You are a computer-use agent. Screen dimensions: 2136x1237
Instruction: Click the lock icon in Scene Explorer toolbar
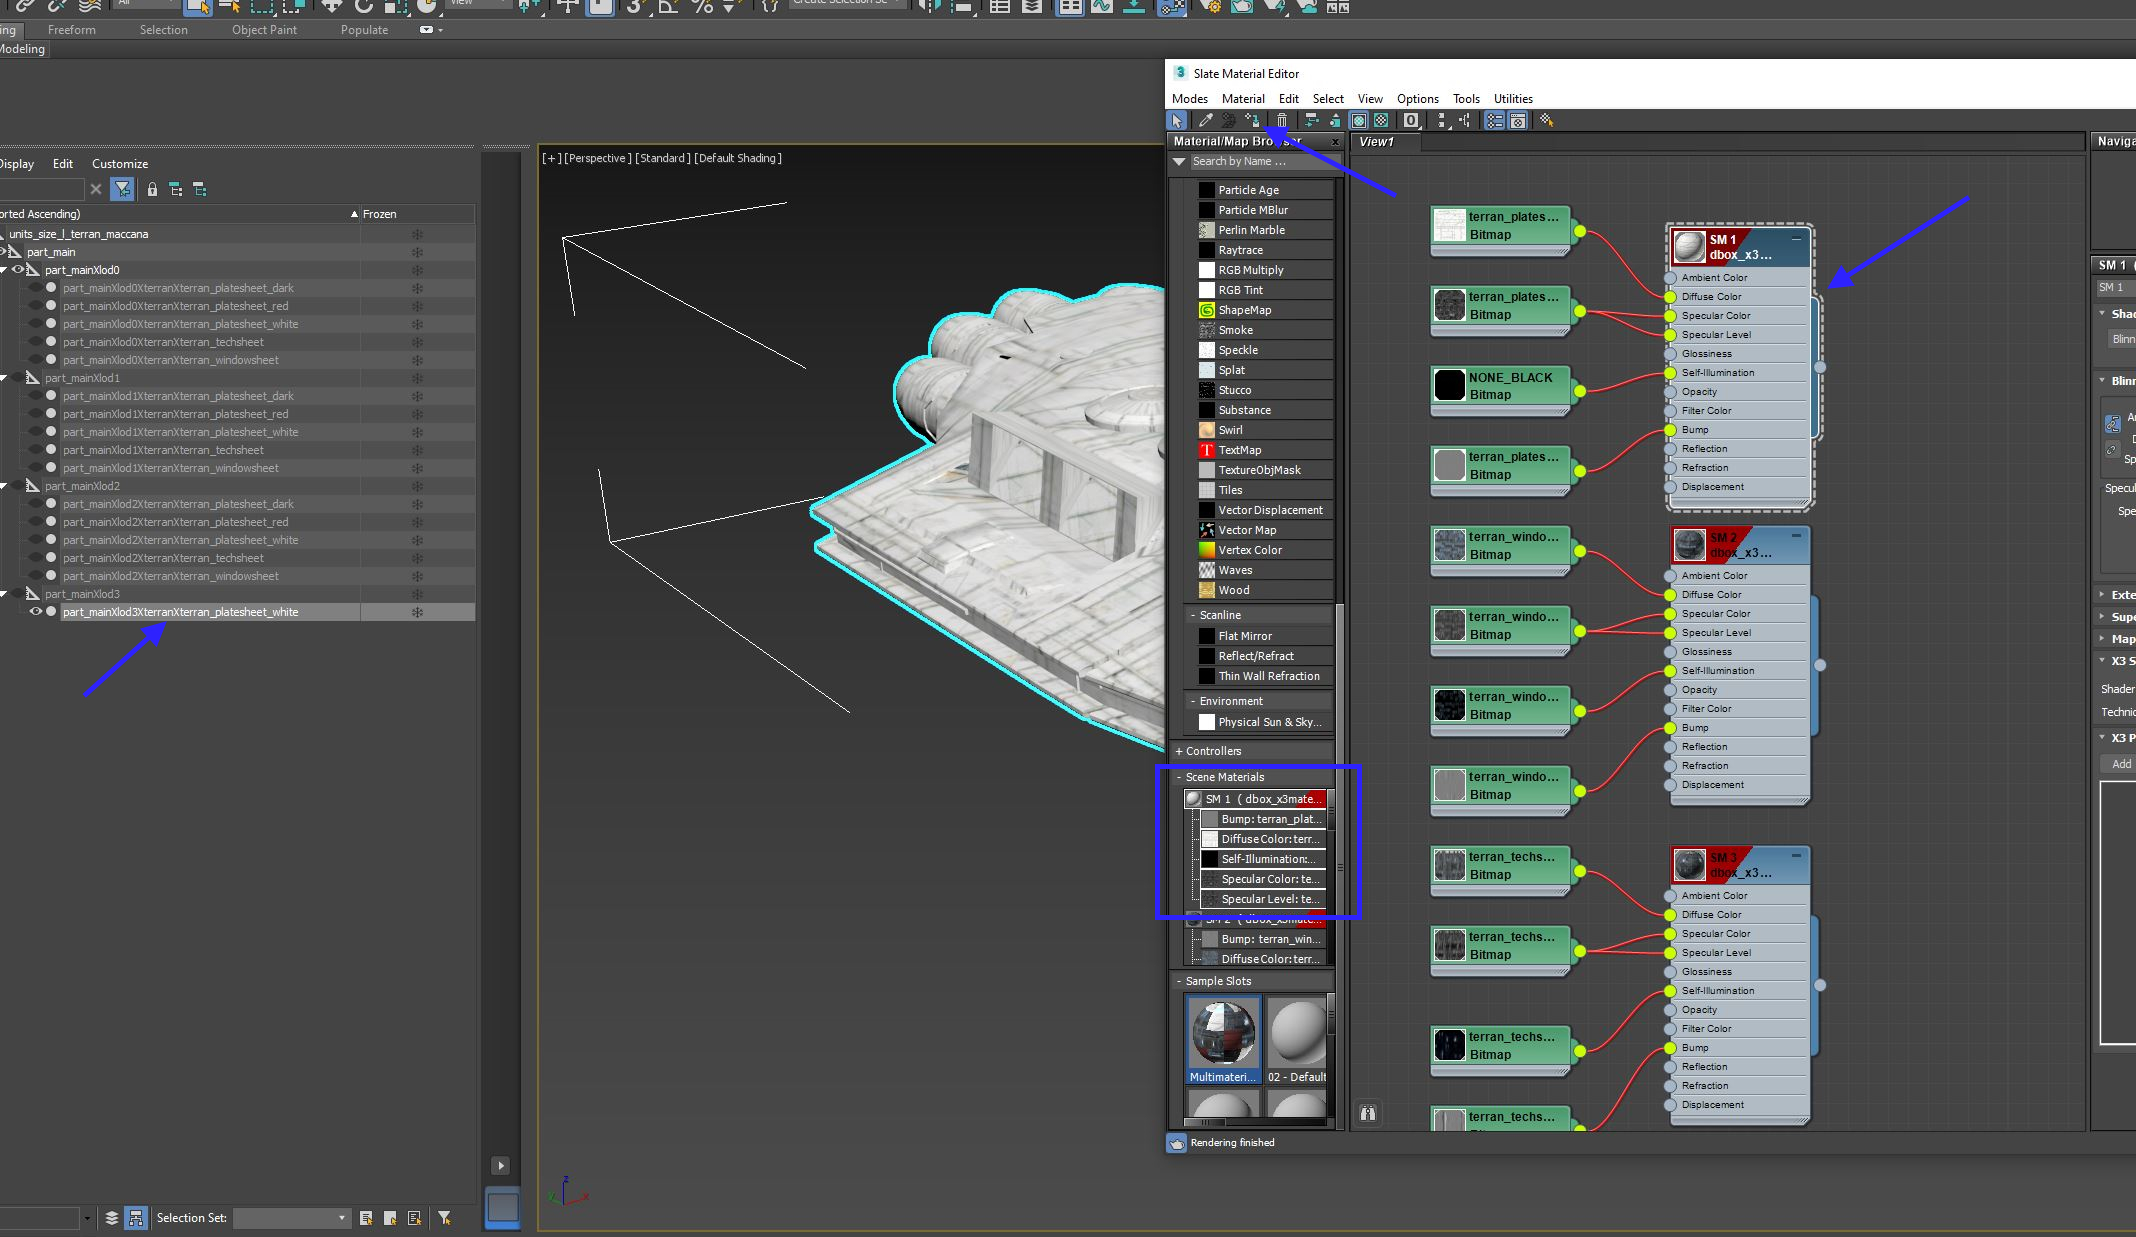tap(152, 189)
